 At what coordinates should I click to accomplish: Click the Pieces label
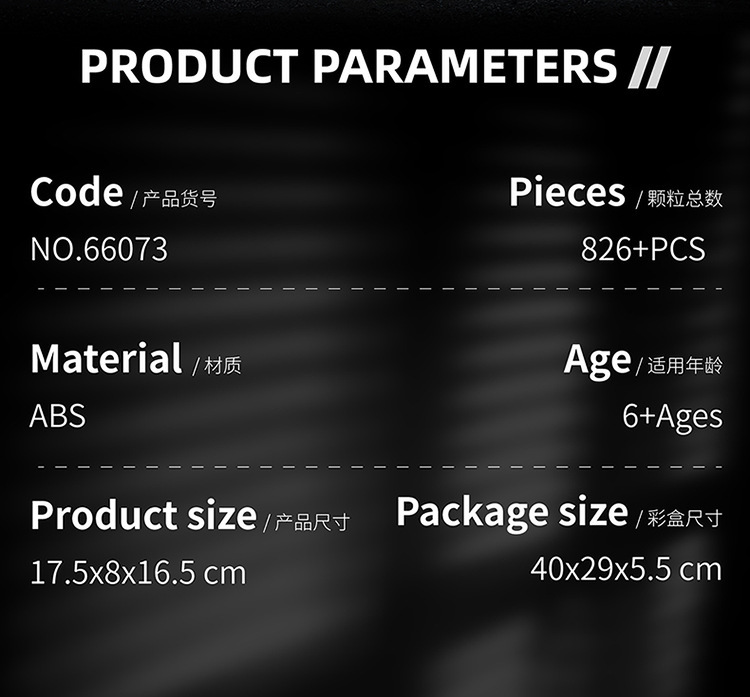(566, 191)
